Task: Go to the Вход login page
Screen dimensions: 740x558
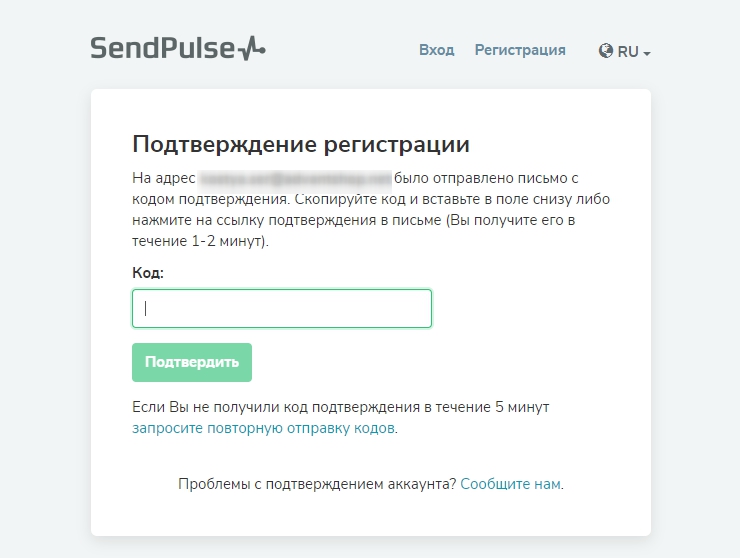Action: coord(436,50)
